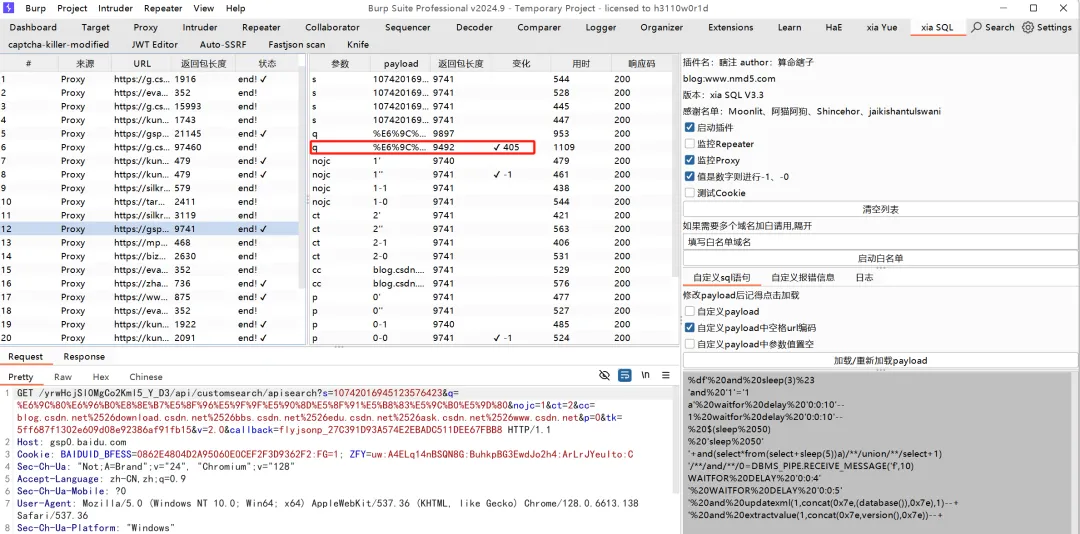Open the Fastjson scan tab
The width and height of the screenshot is (1080, 534).
tap(297, 44)
